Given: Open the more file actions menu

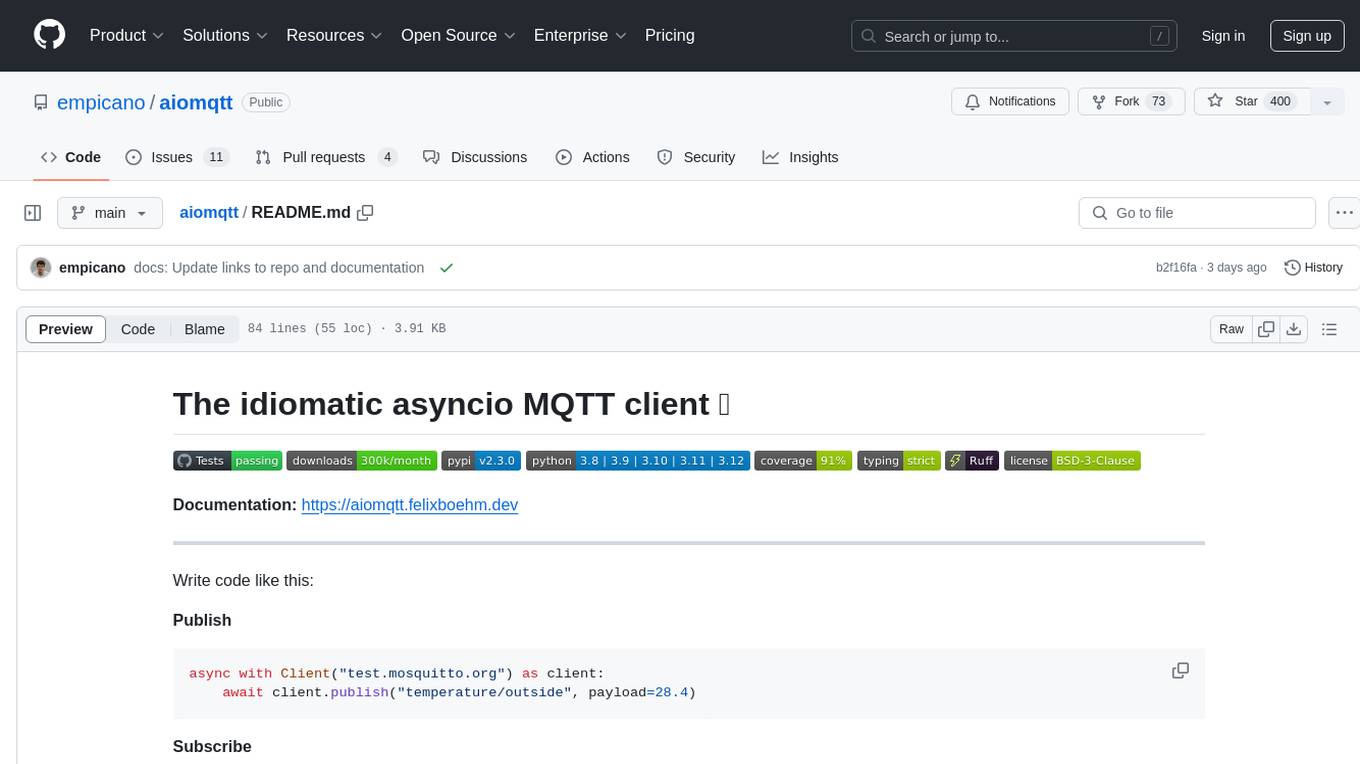Looking at the screenshot, I should (x=1344, y=213).
